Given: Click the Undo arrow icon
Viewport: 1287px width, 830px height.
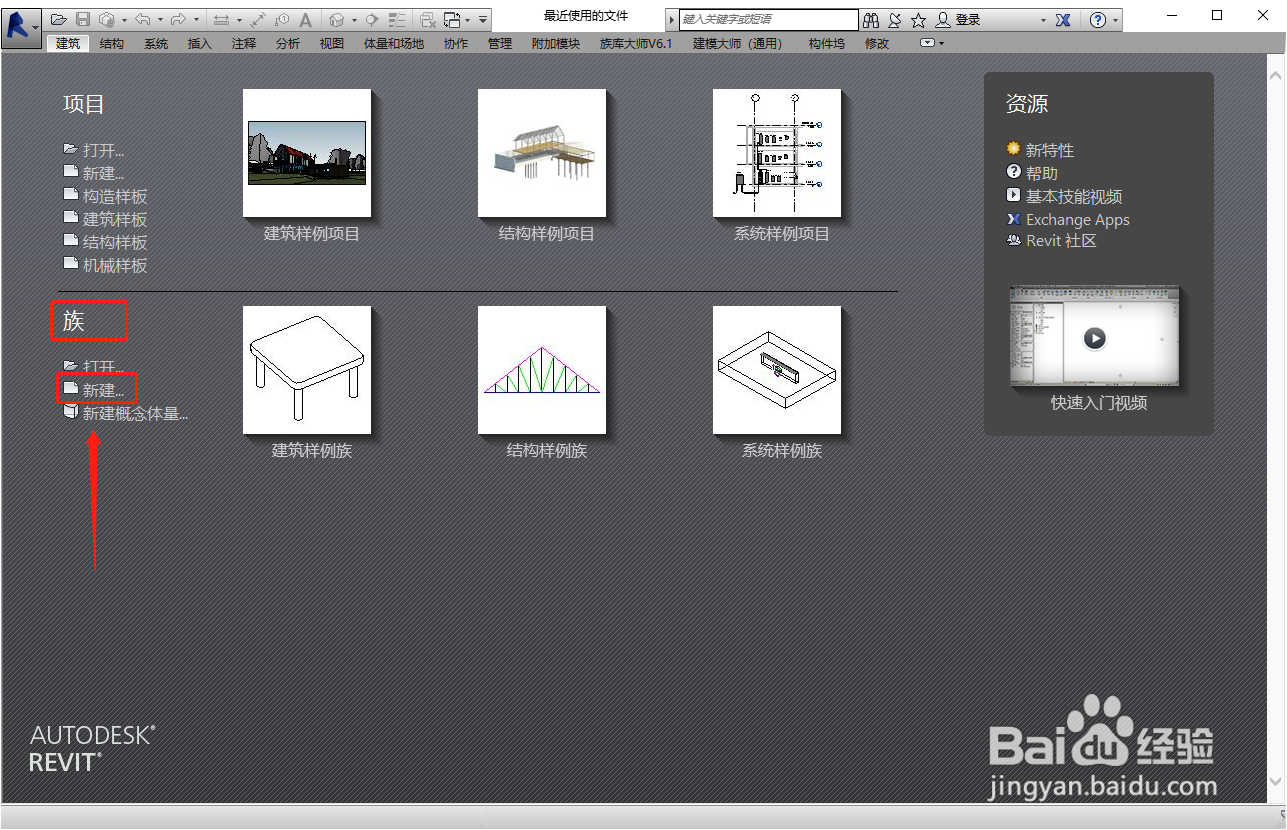Looking at the screenshot, I should pyautogui.click(x=142, y=20).
